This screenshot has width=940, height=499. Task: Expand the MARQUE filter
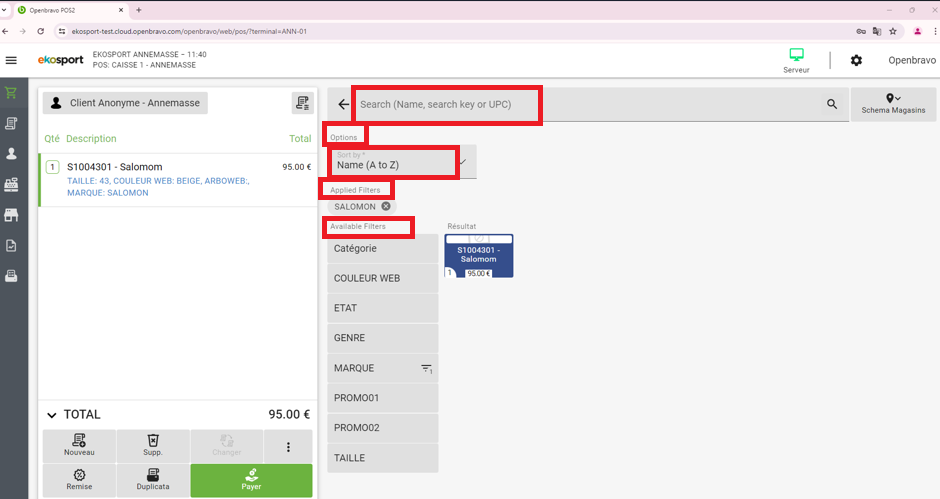coord(382,368)
